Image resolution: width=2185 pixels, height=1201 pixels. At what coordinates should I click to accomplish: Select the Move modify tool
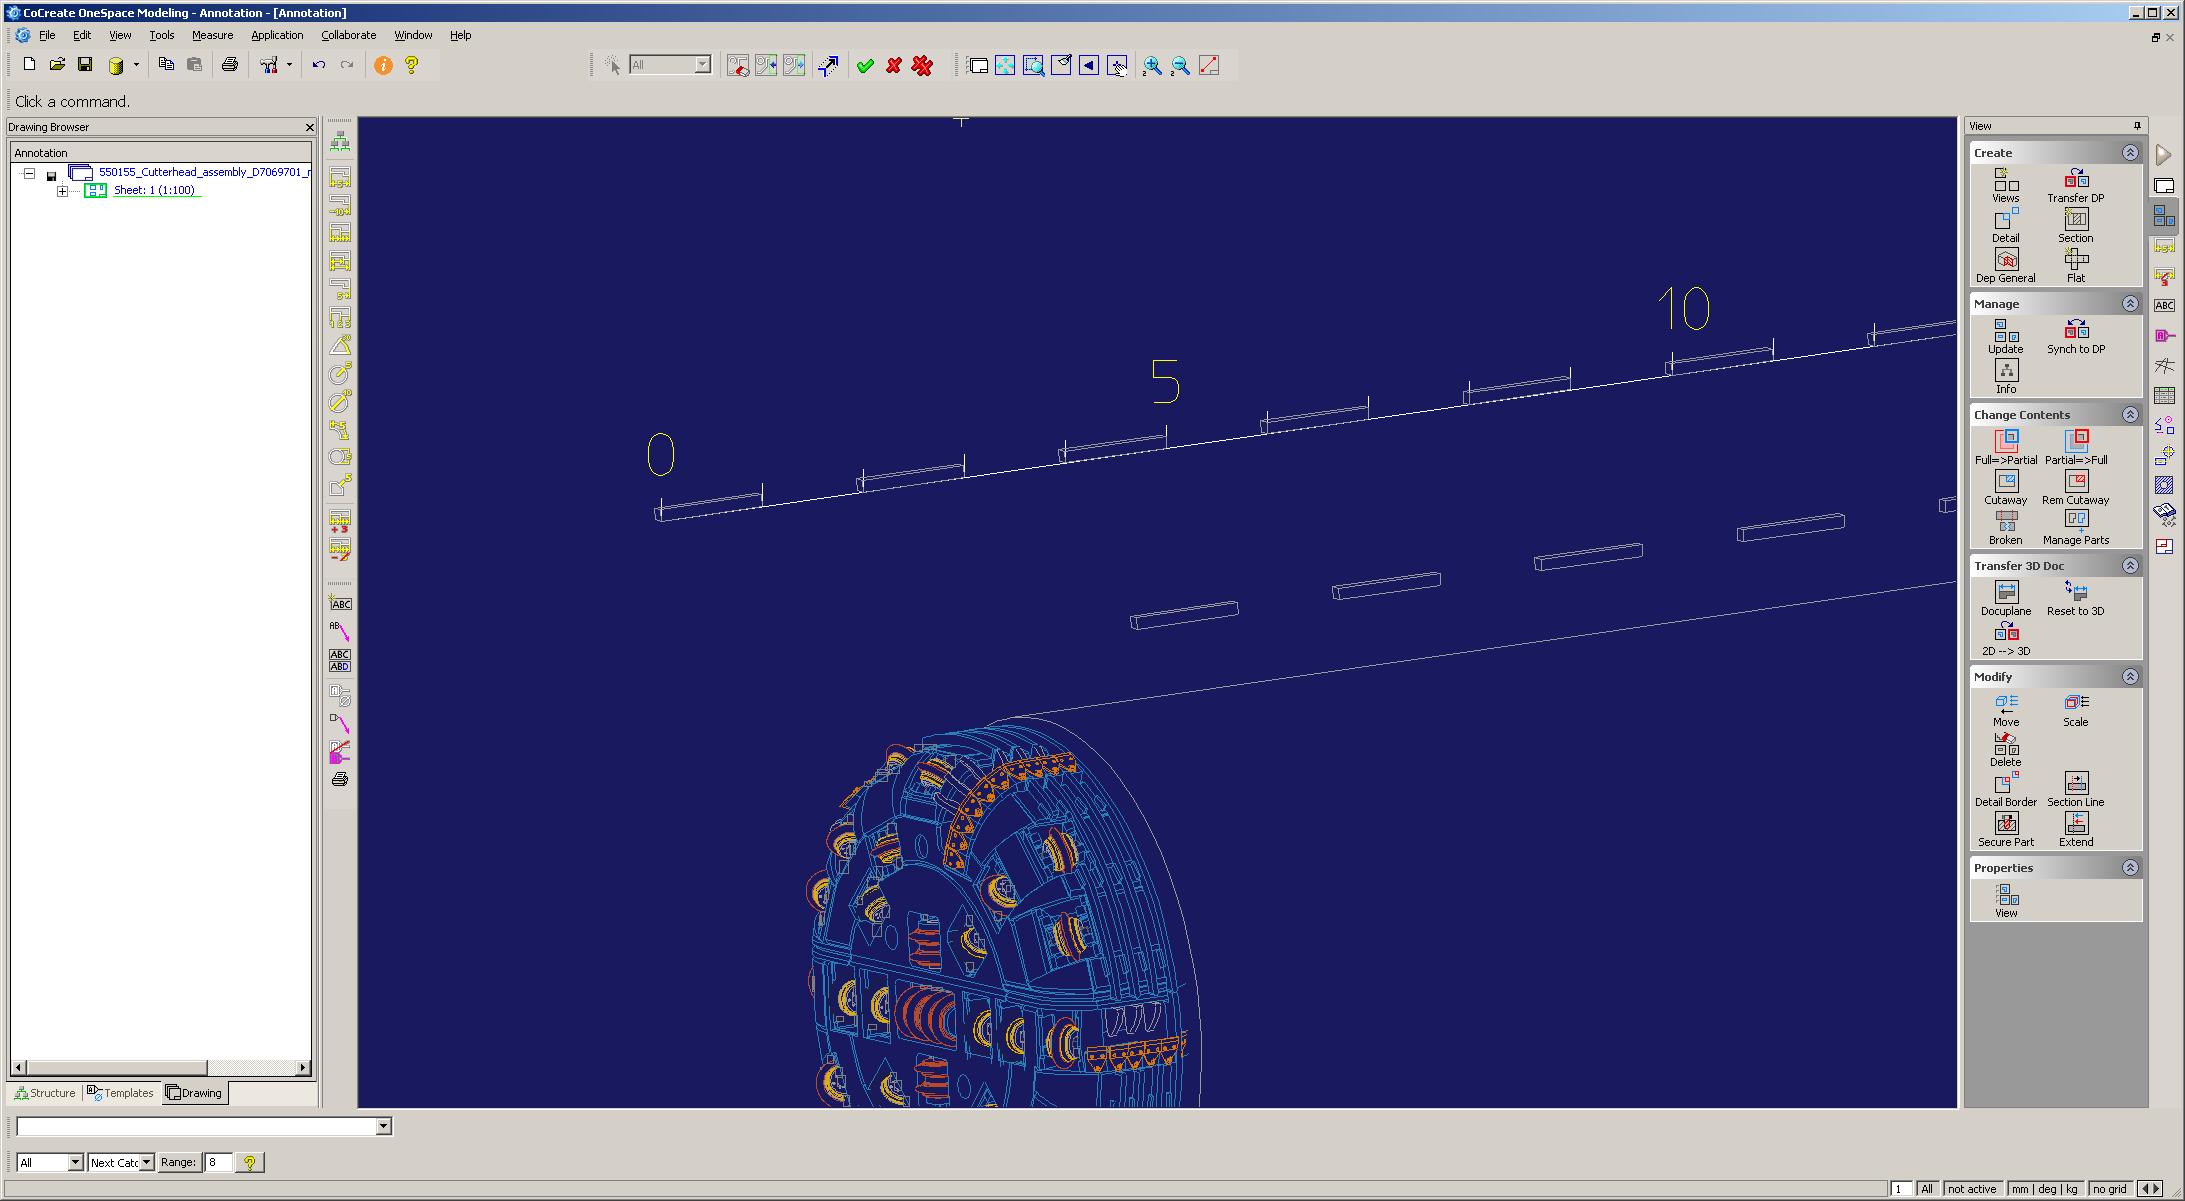click(2006, 710)
